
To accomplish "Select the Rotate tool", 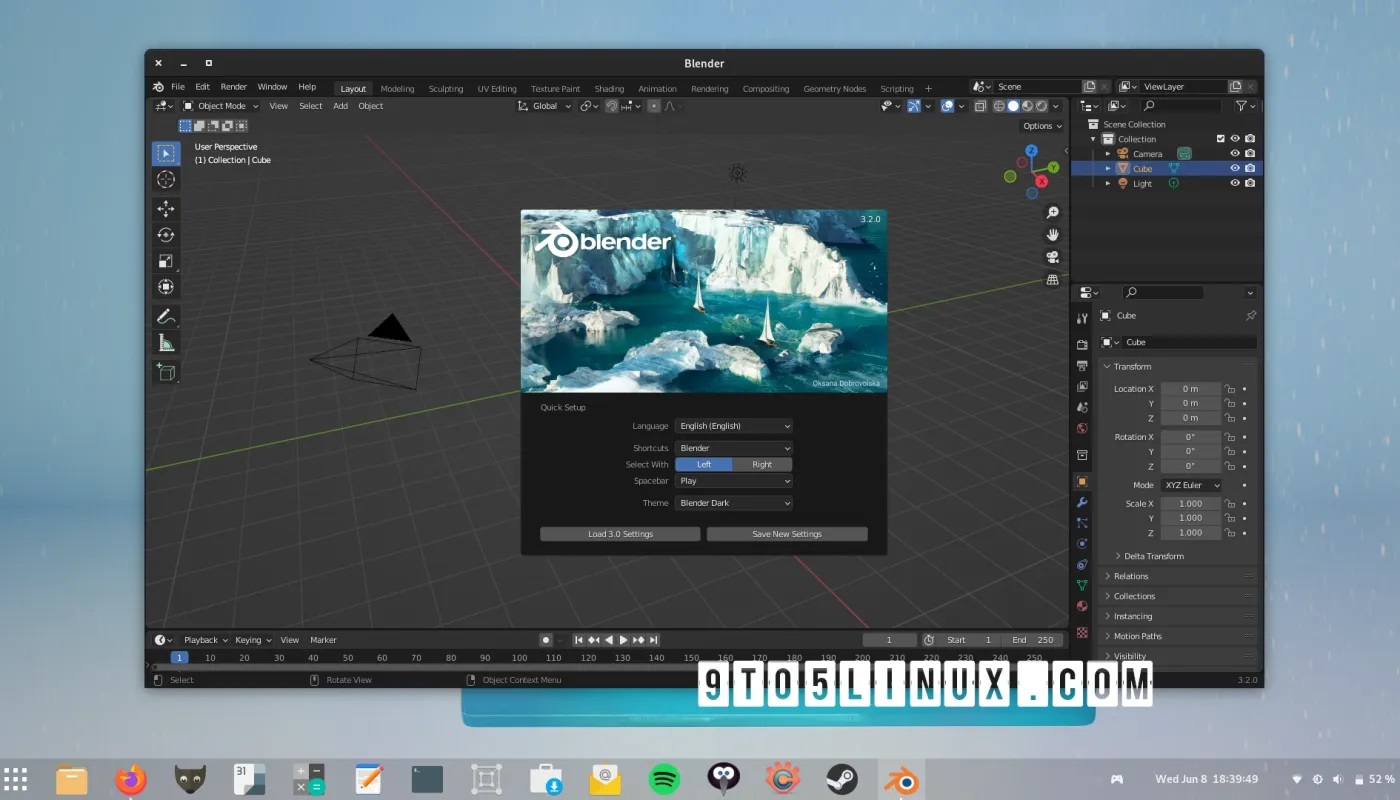I will click(166, 235).
